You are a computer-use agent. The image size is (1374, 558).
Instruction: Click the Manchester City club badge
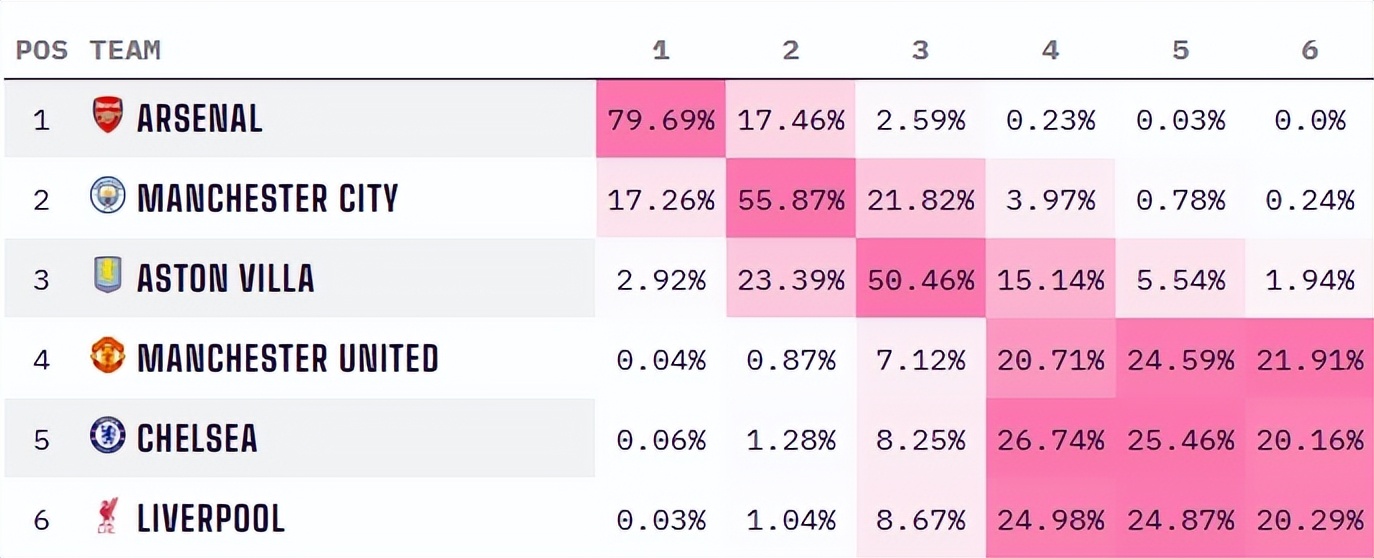[107, 196]
